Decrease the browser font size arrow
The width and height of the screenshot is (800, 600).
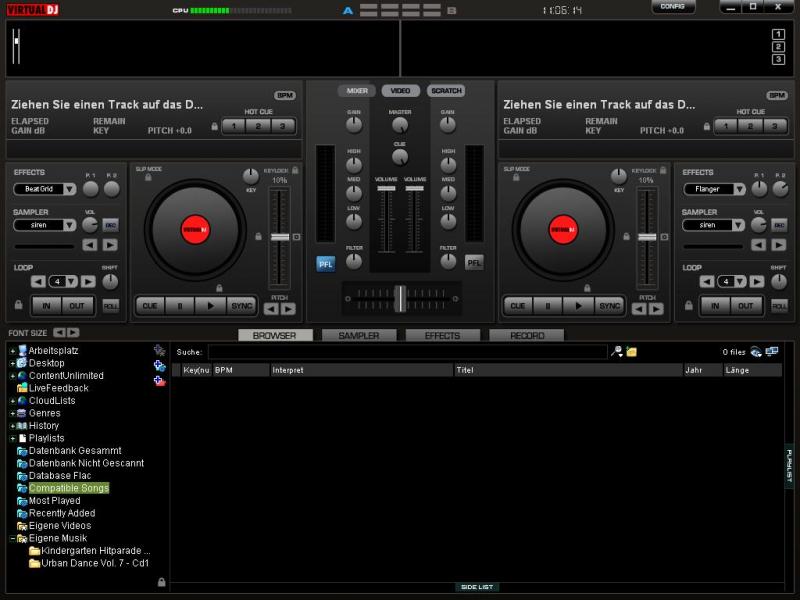(59, 332)
